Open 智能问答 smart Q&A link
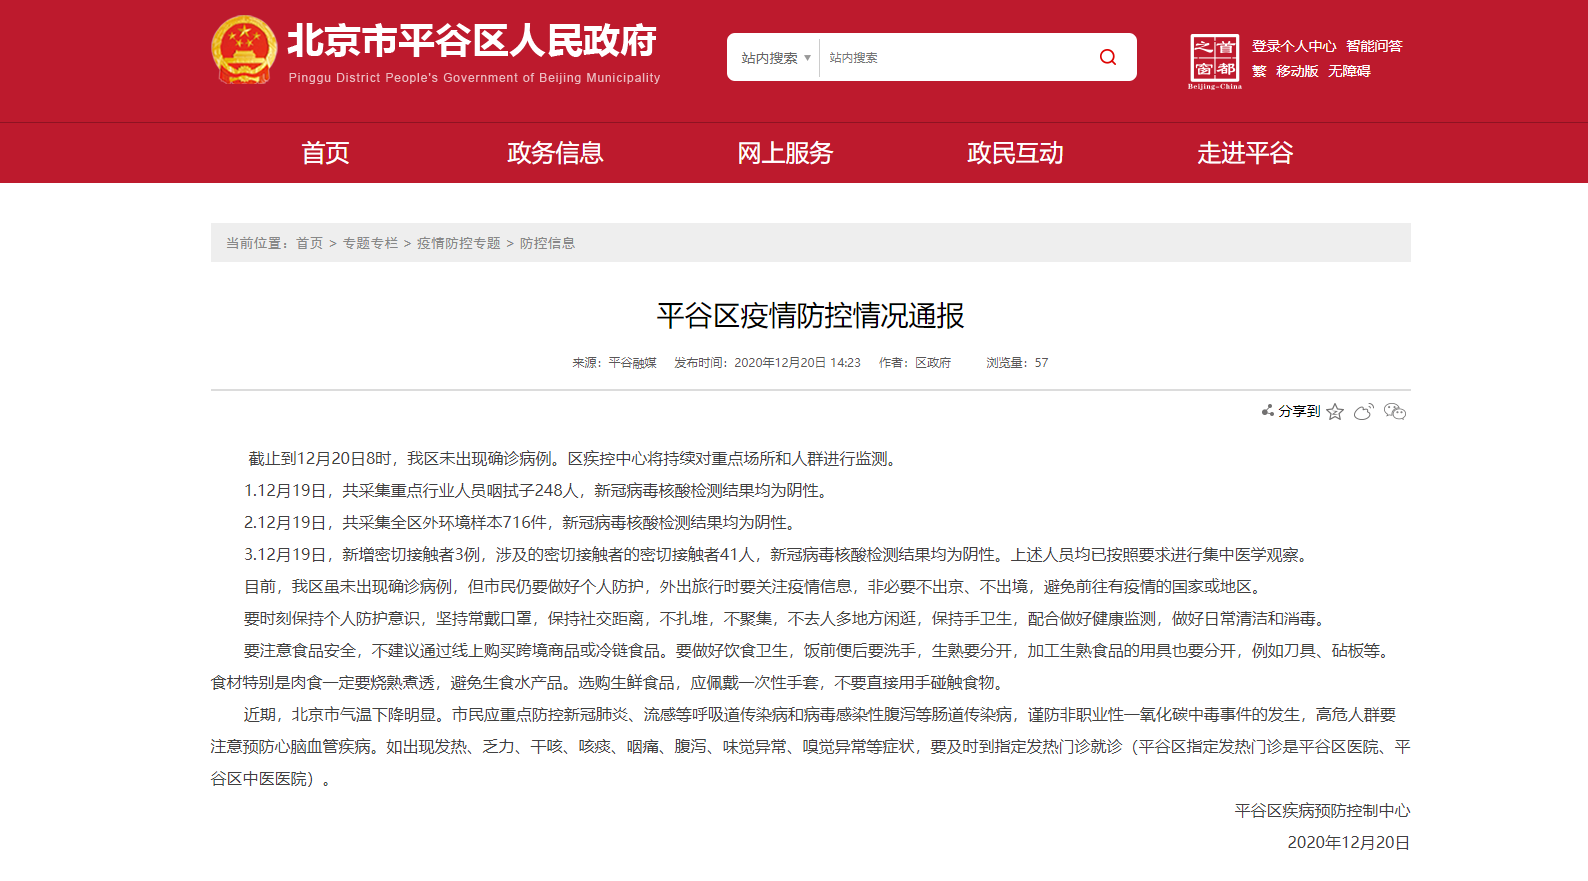The image size is (1588, 881). [1374, 46]
